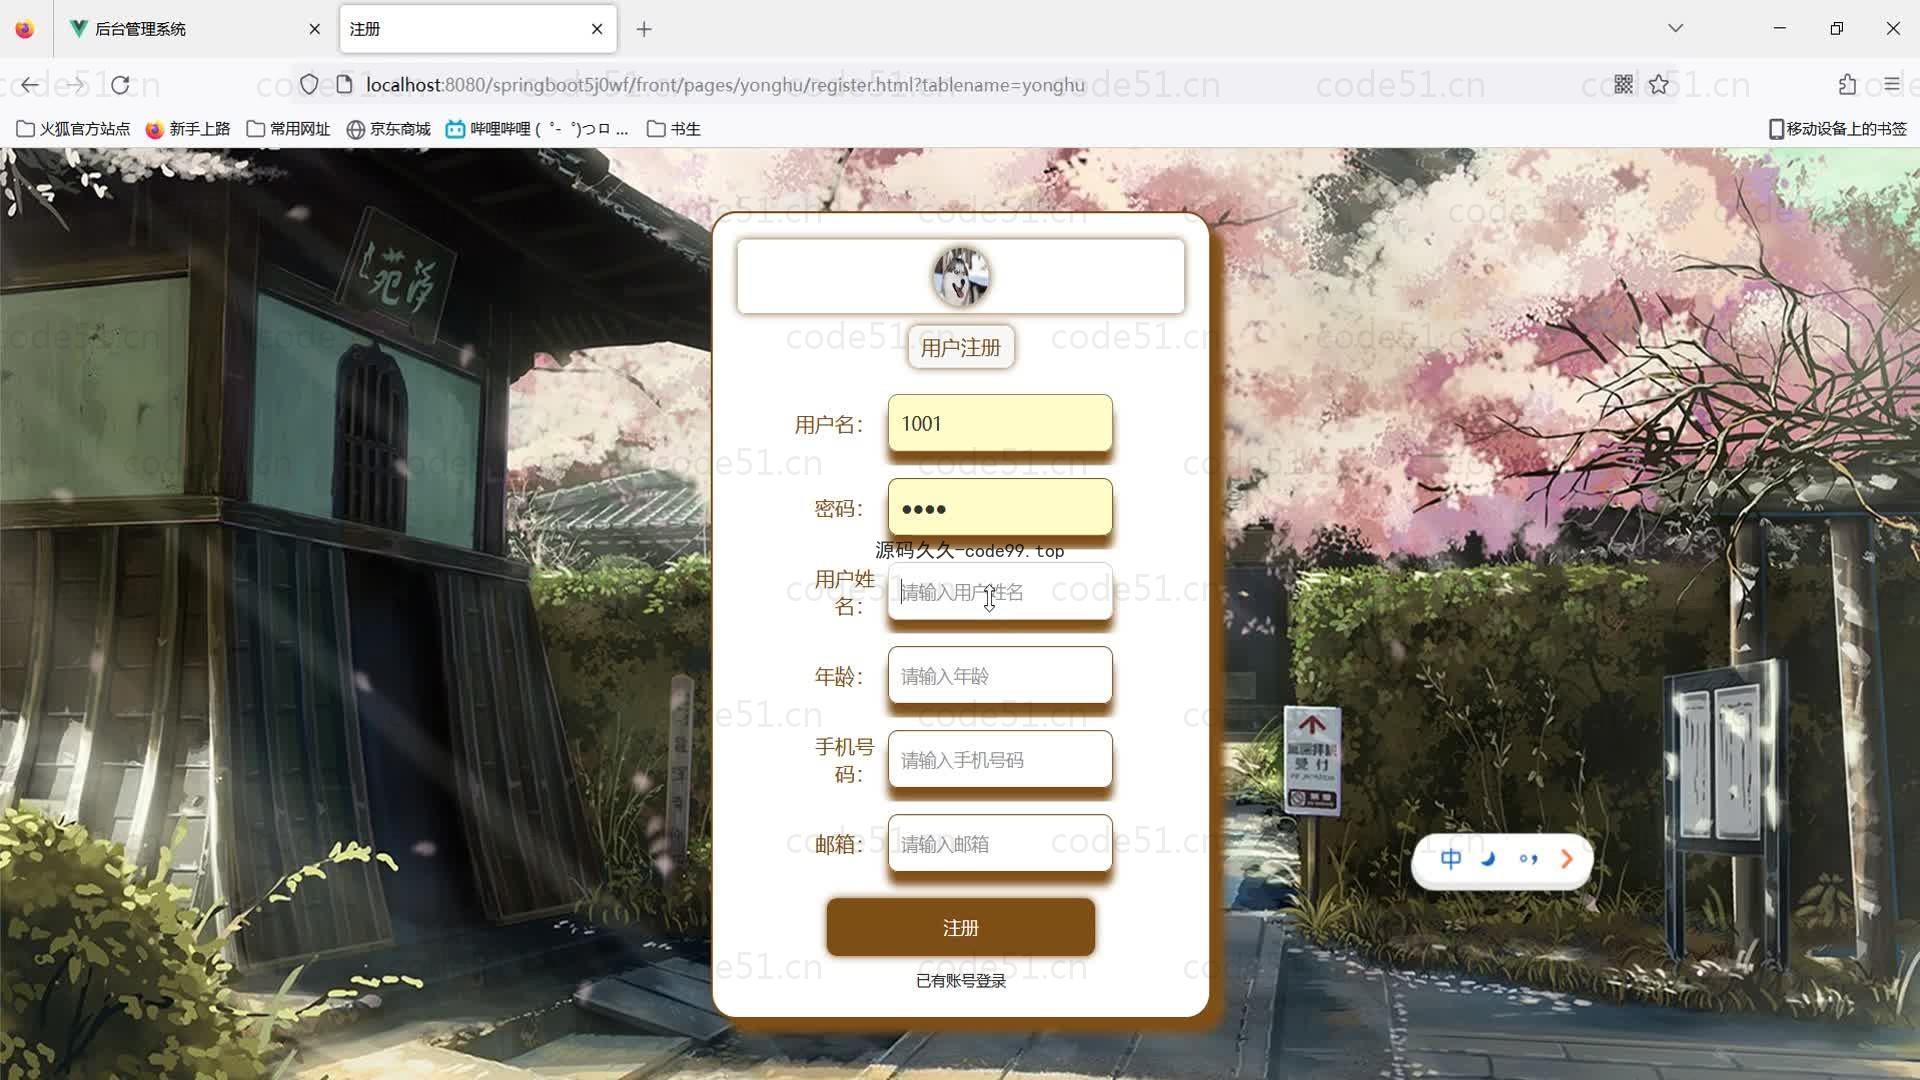Open the 京东商城 bookmark
The width and height of the screenshot is (1920, 1080).
coord(388,129)
